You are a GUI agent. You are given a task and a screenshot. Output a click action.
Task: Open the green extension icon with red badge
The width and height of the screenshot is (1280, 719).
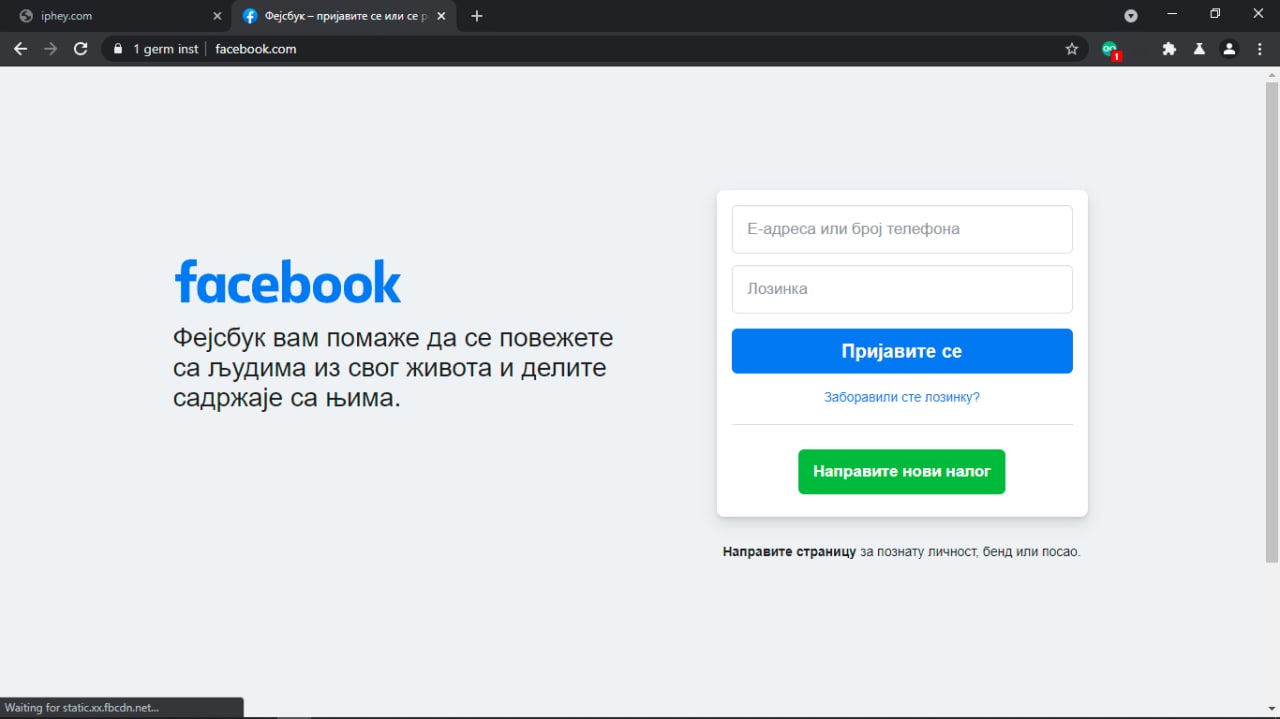coord(1110,49)
